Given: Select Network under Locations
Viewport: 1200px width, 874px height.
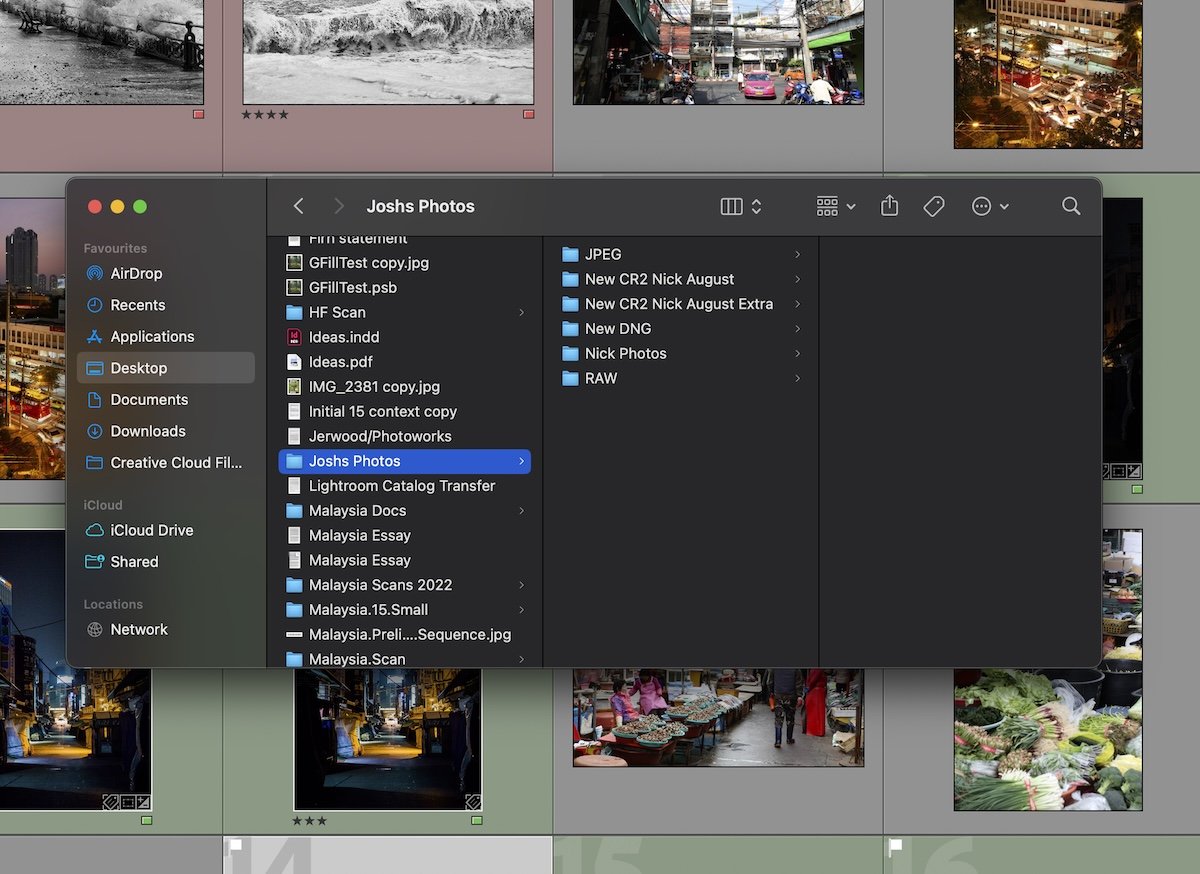Looking at the screenshot, I should tap(139, 629).
